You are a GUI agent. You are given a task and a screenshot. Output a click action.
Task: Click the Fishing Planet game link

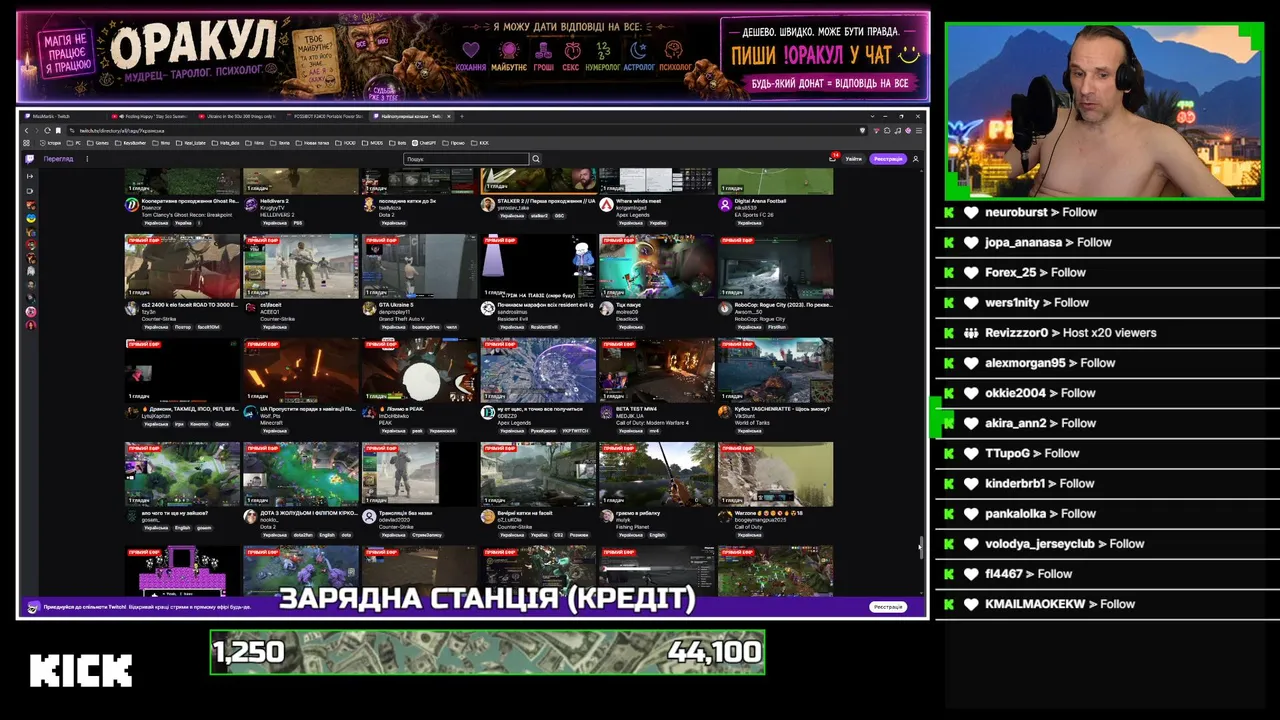[632, 527]
